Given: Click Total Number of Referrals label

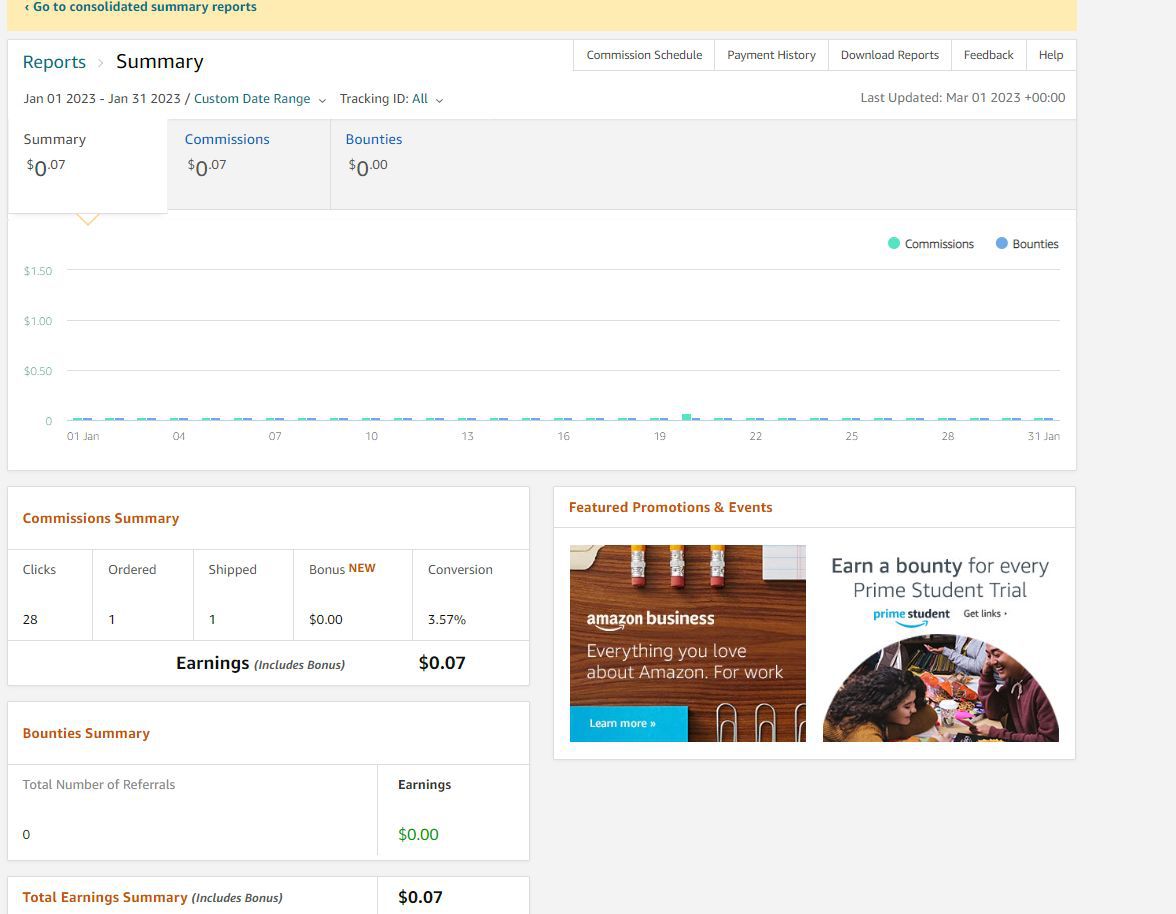Looking at the screenshot, I should 98,785.
